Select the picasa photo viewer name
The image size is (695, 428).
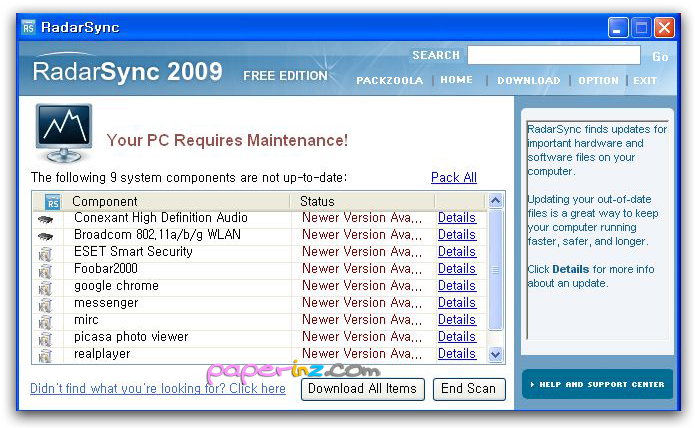[x=131, y=337]
